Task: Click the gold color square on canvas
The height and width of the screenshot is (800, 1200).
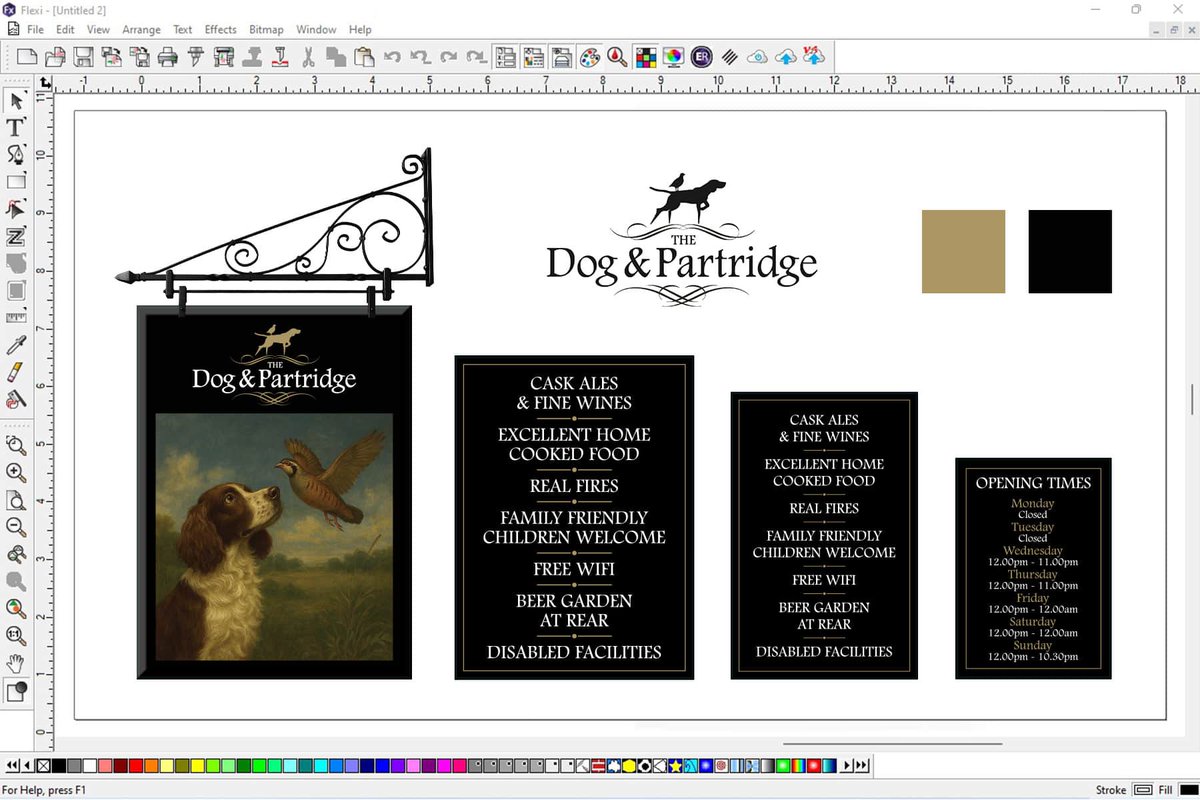Action: (963, 251)
